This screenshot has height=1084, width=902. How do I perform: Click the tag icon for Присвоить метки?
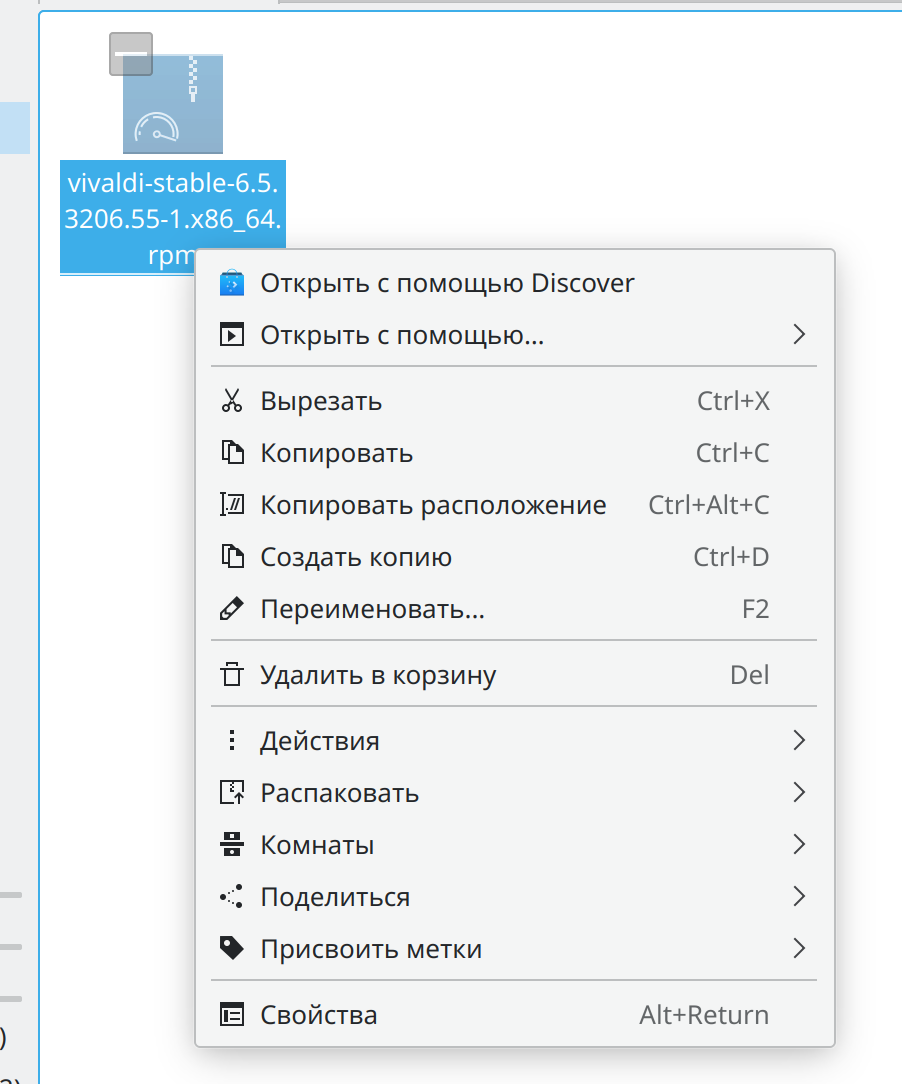pos(231,948)
